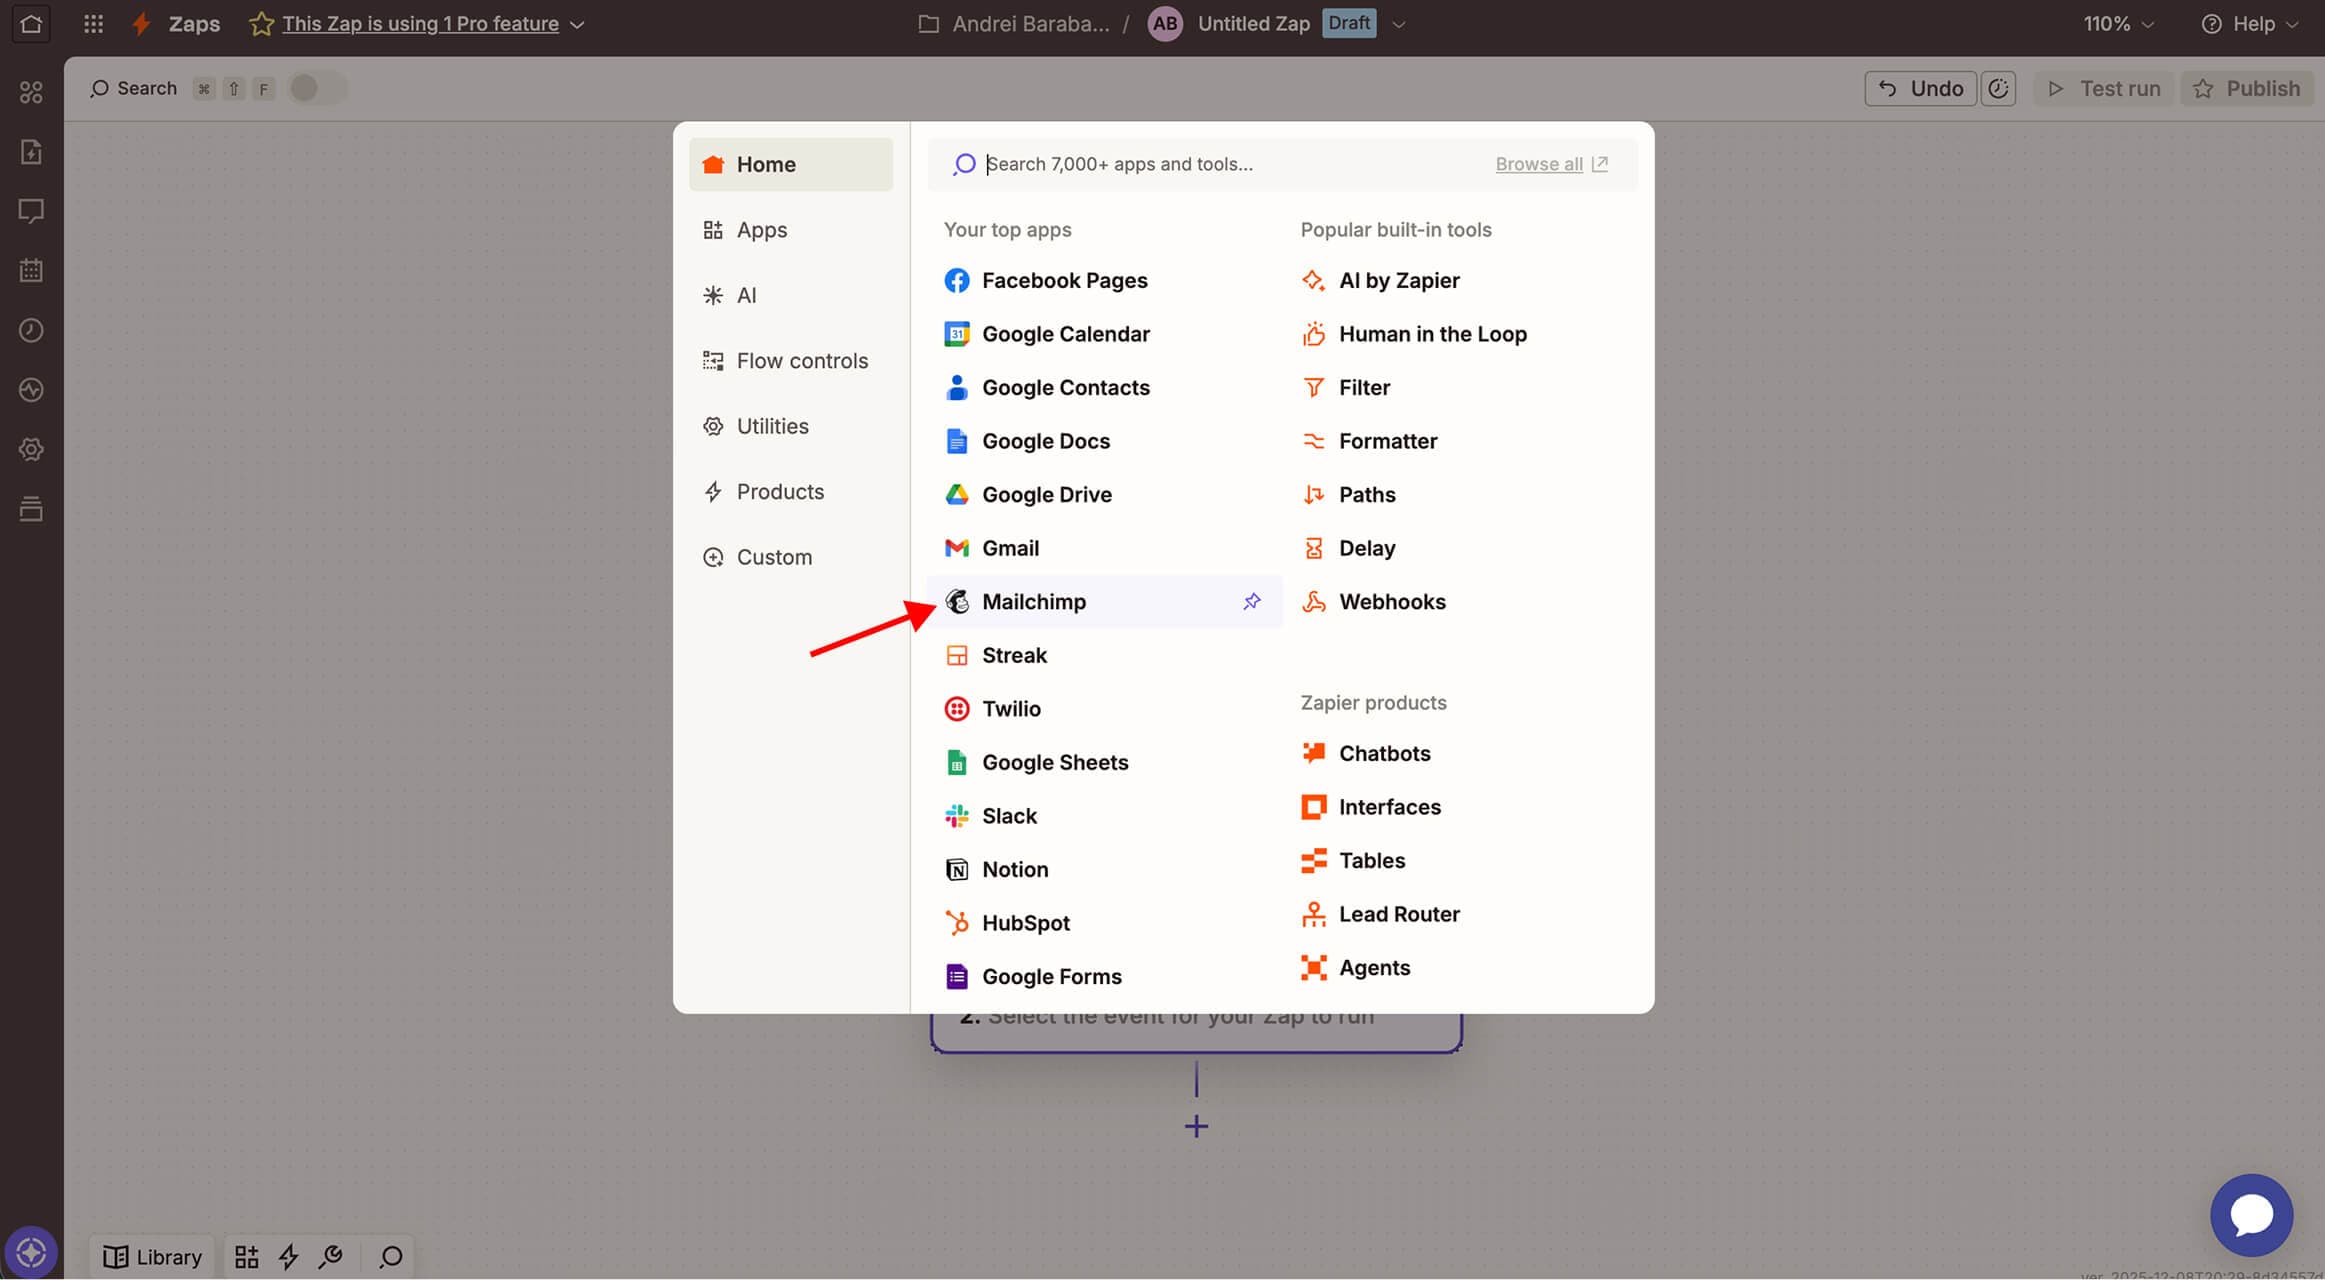Expand the Untitled Zap Draft chevron
Viewport: 2325px width, 1280px height.
(x=1399, y=24)
